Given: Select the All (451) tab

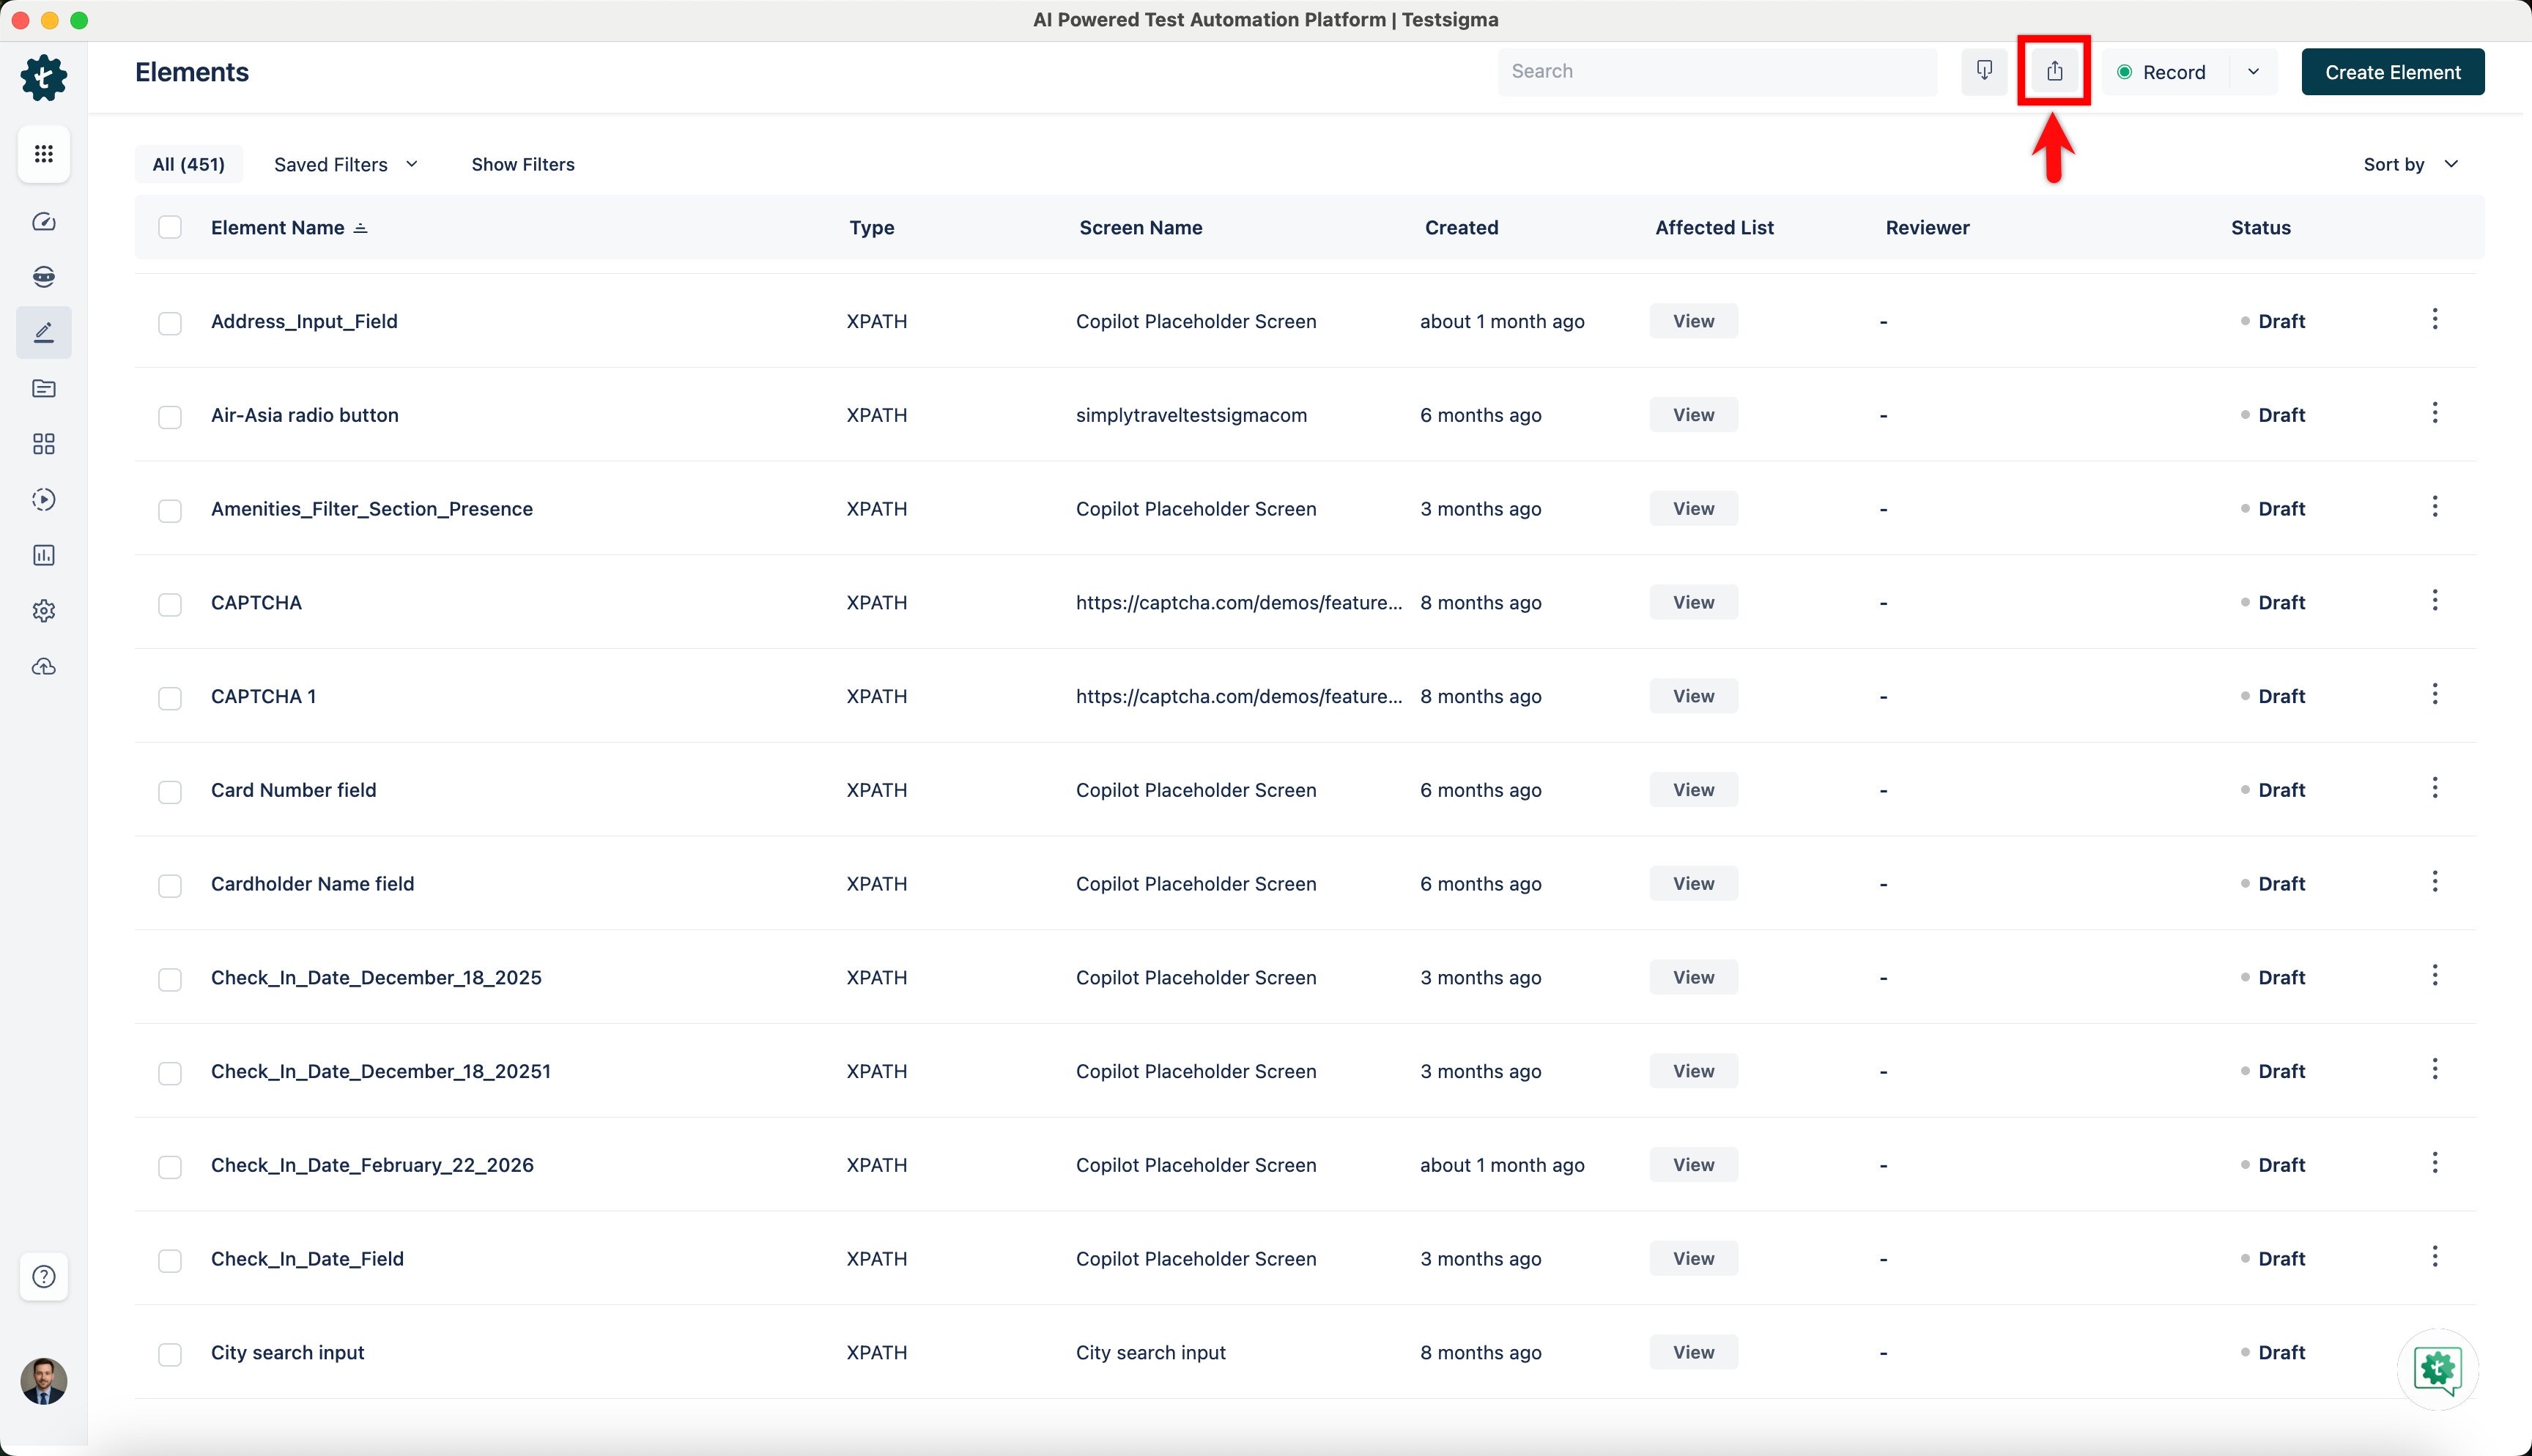Looking at the screenshot, I should click(188, 164).
